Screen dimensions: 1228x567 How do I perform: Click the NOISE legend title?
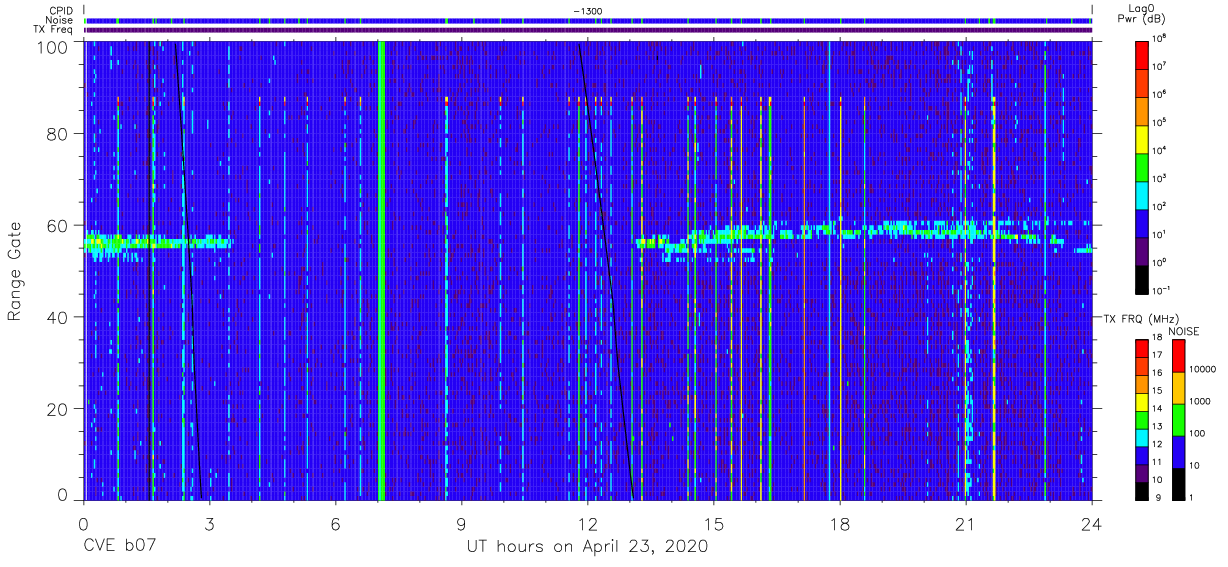click(1185, 331)
